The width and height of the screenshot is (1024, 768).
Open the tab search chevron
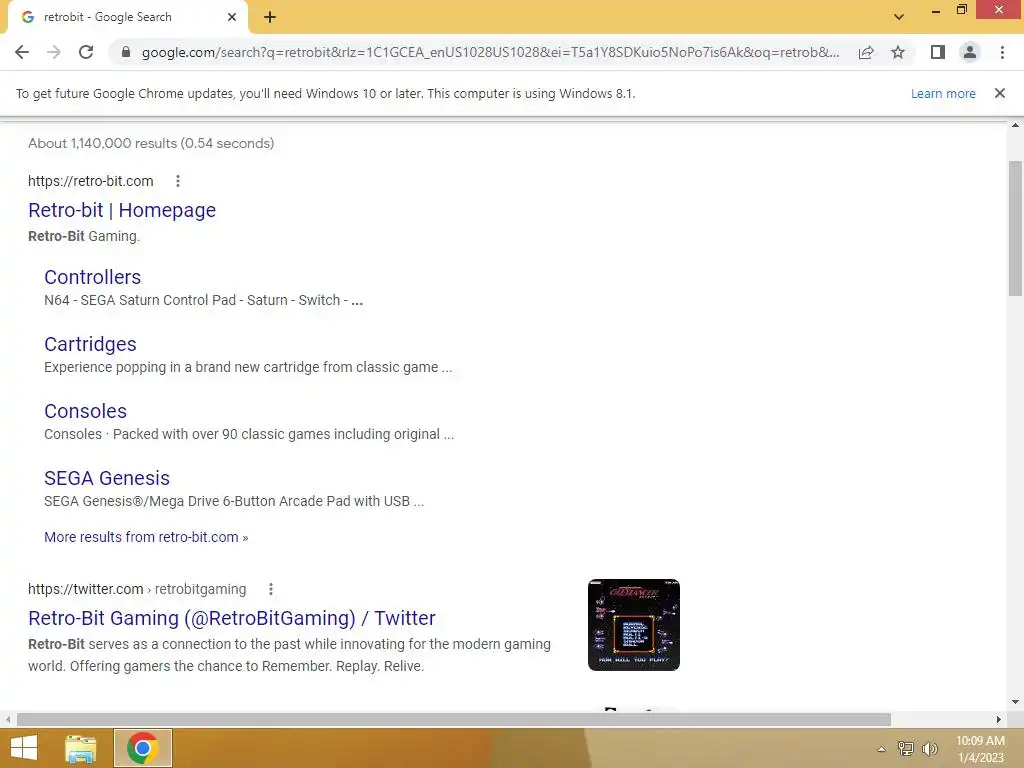click(x=899, y=17)
